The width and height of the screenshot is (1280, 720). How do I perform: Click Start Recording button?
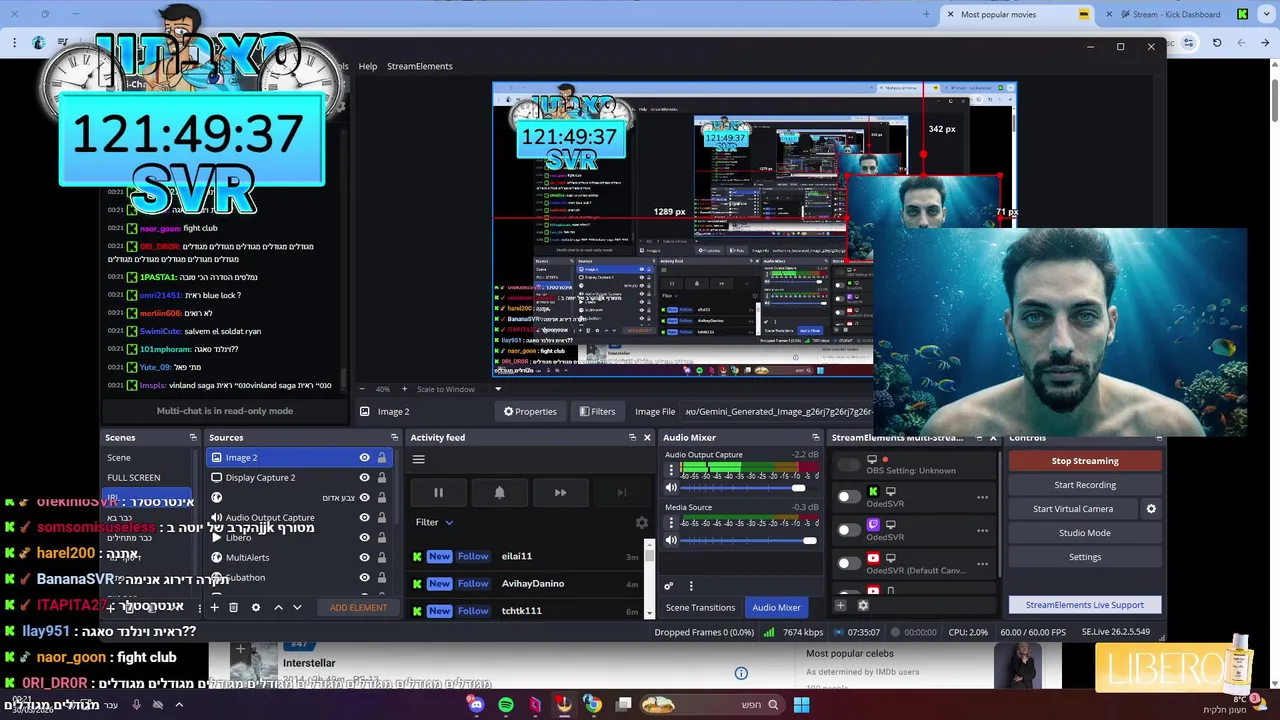tap(1085, 485)
